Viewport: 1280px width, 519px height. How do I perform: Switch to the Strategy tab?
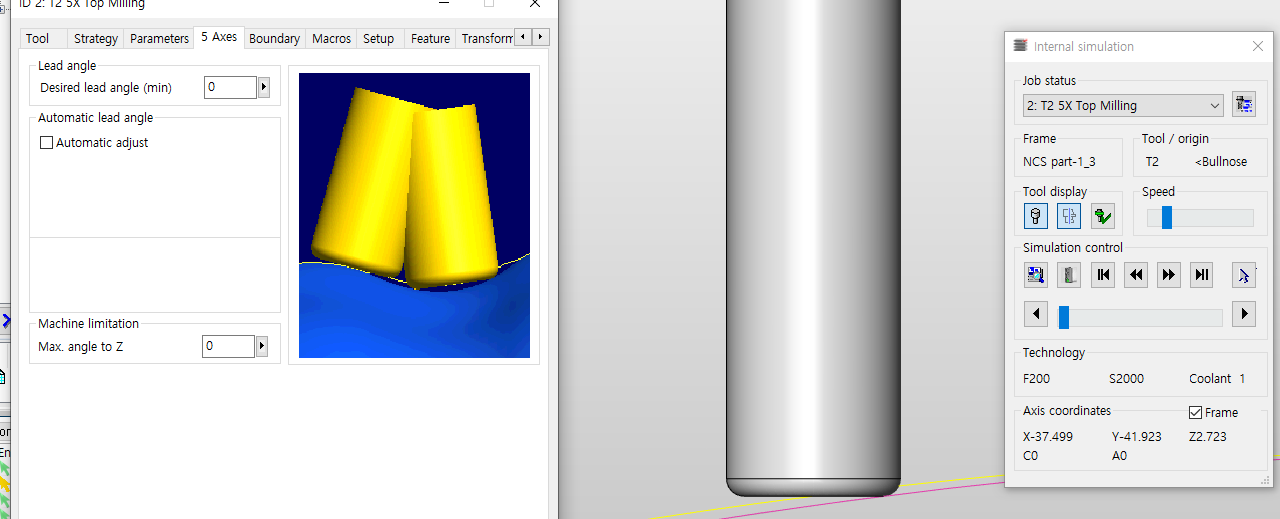[96, 38]
